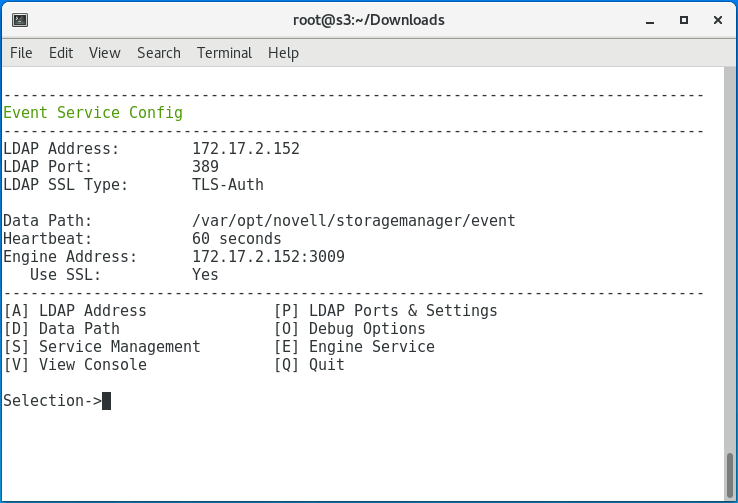
Task: Maximize the terminal window
Action: click(x=684, y=20)
